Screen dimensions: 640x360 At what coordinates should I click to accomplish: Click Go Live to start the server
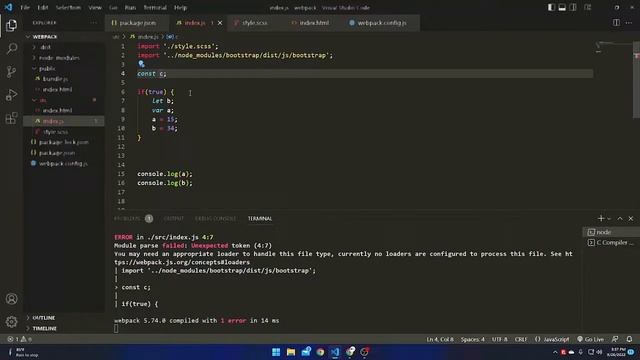[x=591, y=339]
